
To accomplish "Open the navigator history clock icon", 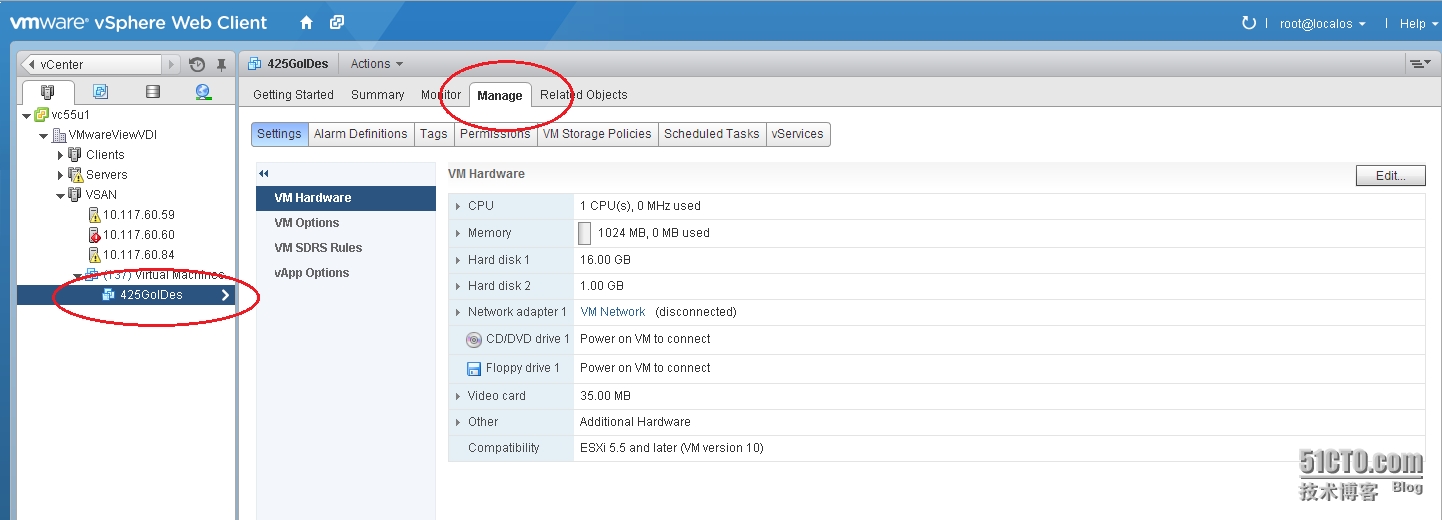I will [197, 65].
